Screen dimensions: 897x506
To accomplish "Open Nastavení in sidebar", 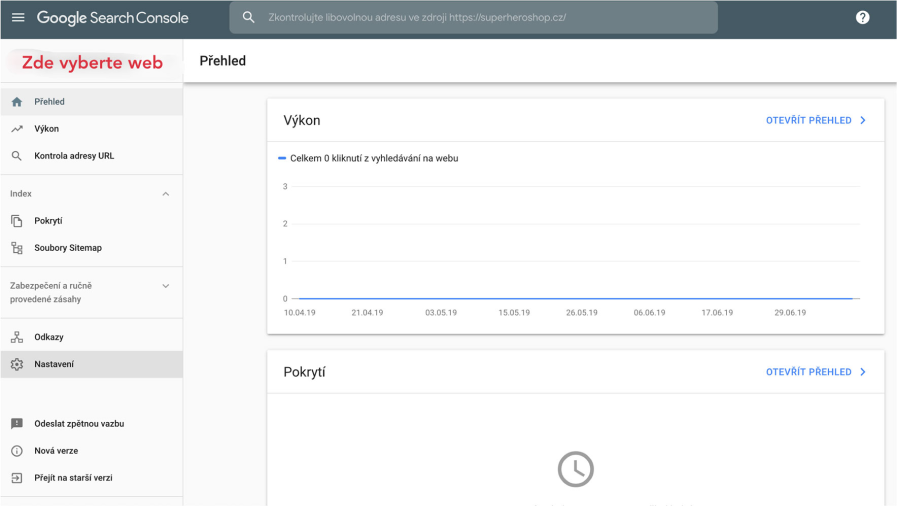I will [92, 364].
